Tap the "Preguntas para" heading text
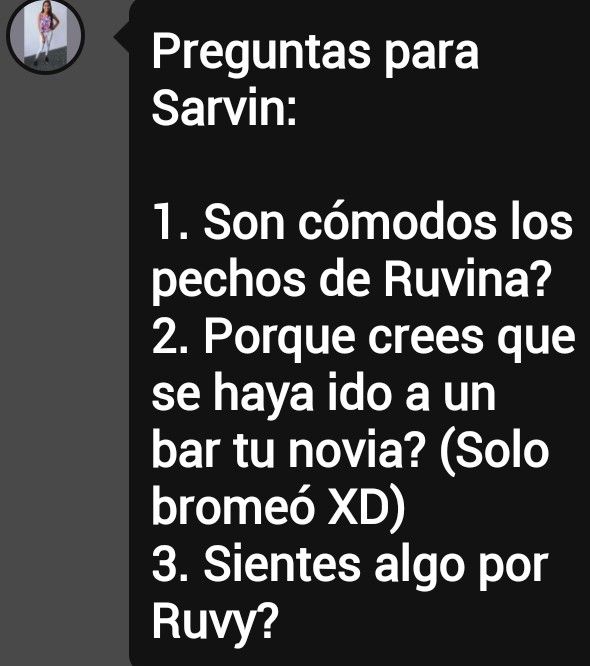The width and height of the screenshot is (590, 666). pyautogui.click(x=316, y=53)
